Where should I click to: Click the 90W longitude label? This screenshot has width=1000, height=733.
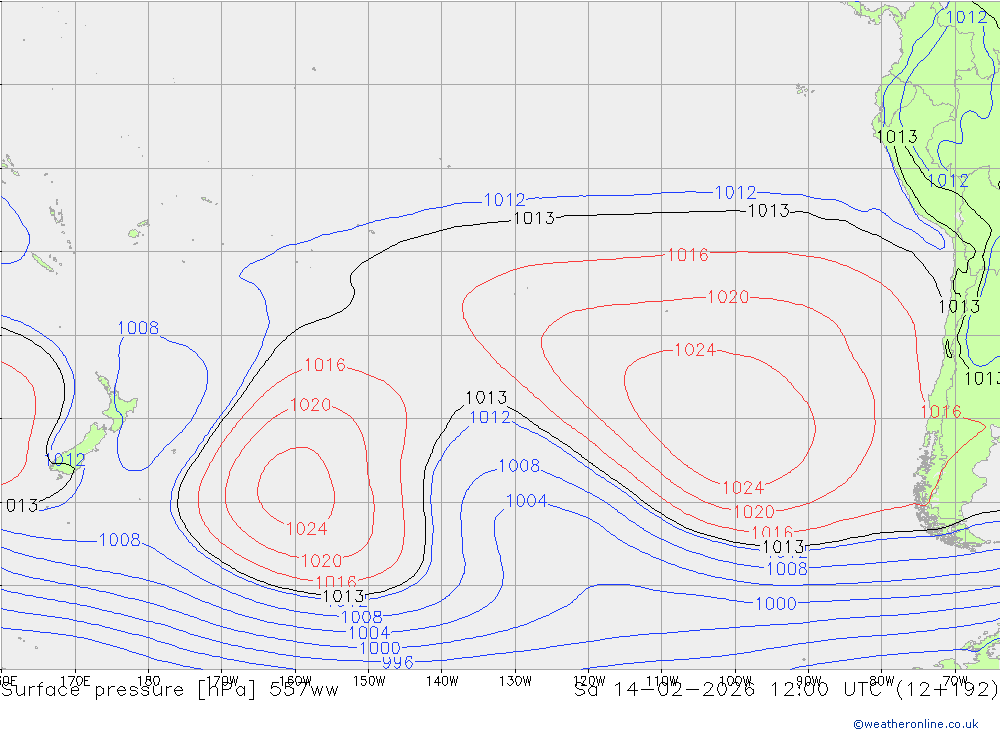pyautogui.click(x=809, y=681)
